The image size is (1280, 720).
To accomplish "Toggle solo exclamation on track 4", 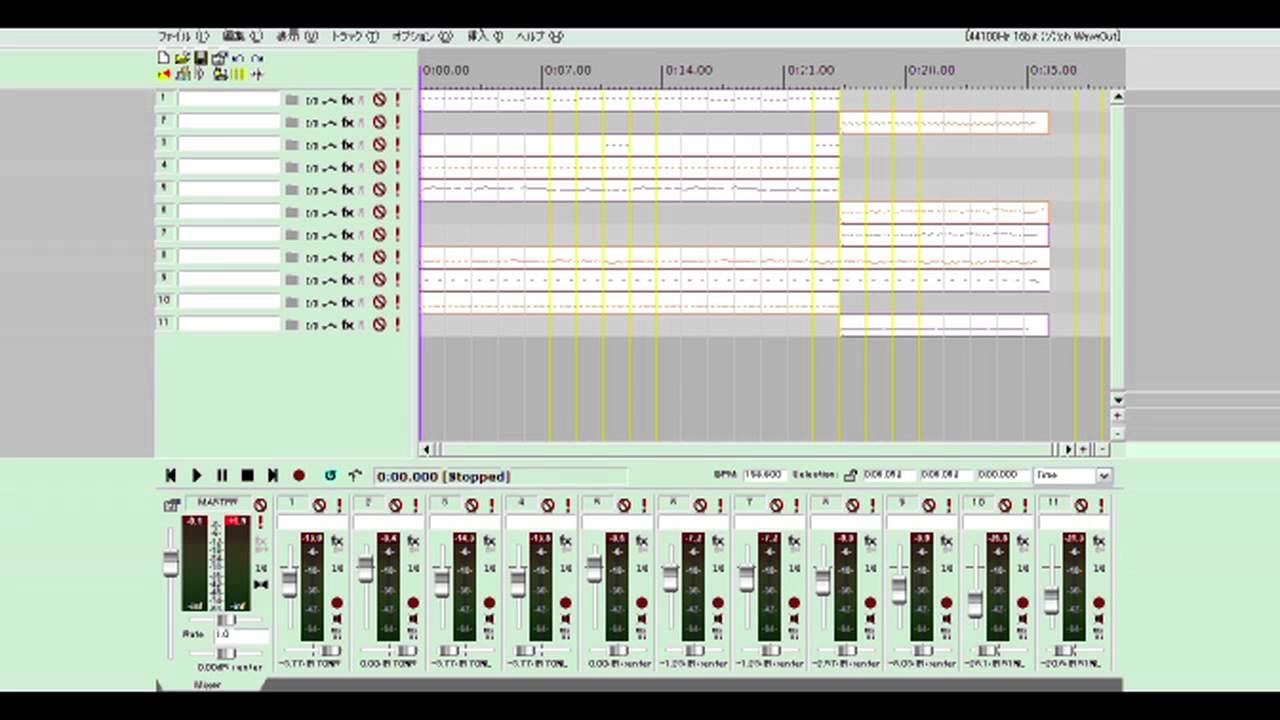I will 397,168.
